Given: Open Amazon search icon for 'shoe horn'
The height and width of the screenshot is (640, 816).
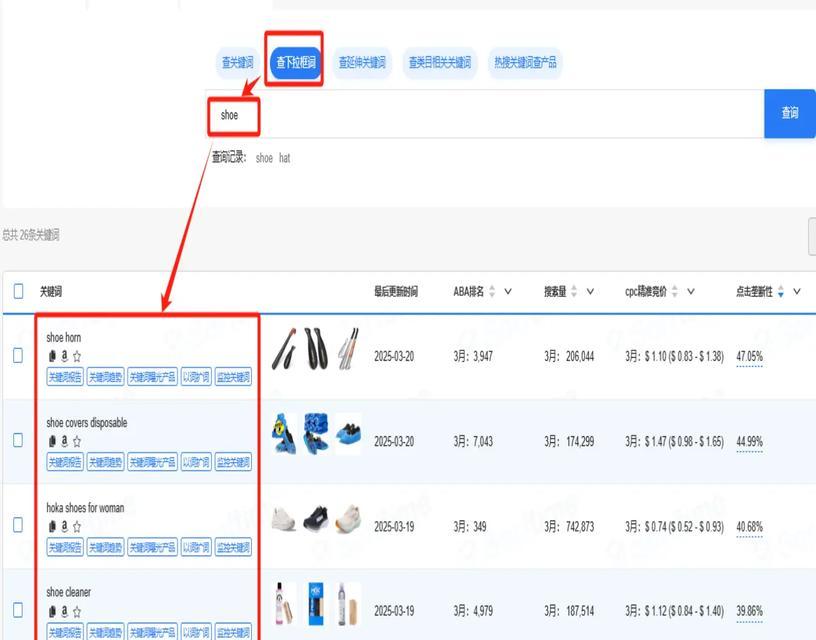Looking at the screenshot, I should tap(65, 356).
